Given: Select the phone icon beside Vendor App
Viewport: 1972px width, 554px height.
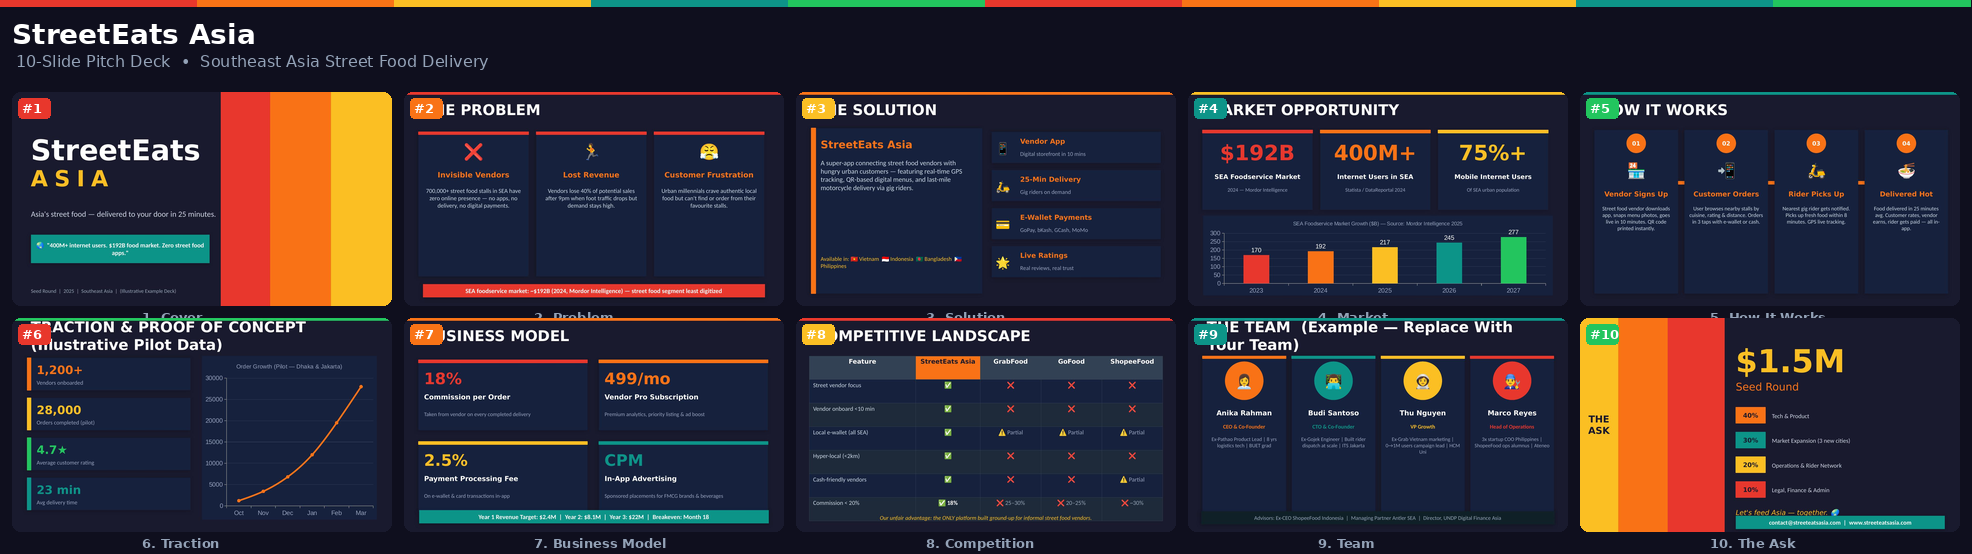Looking at the screenshot, I should pos(1002,148).
